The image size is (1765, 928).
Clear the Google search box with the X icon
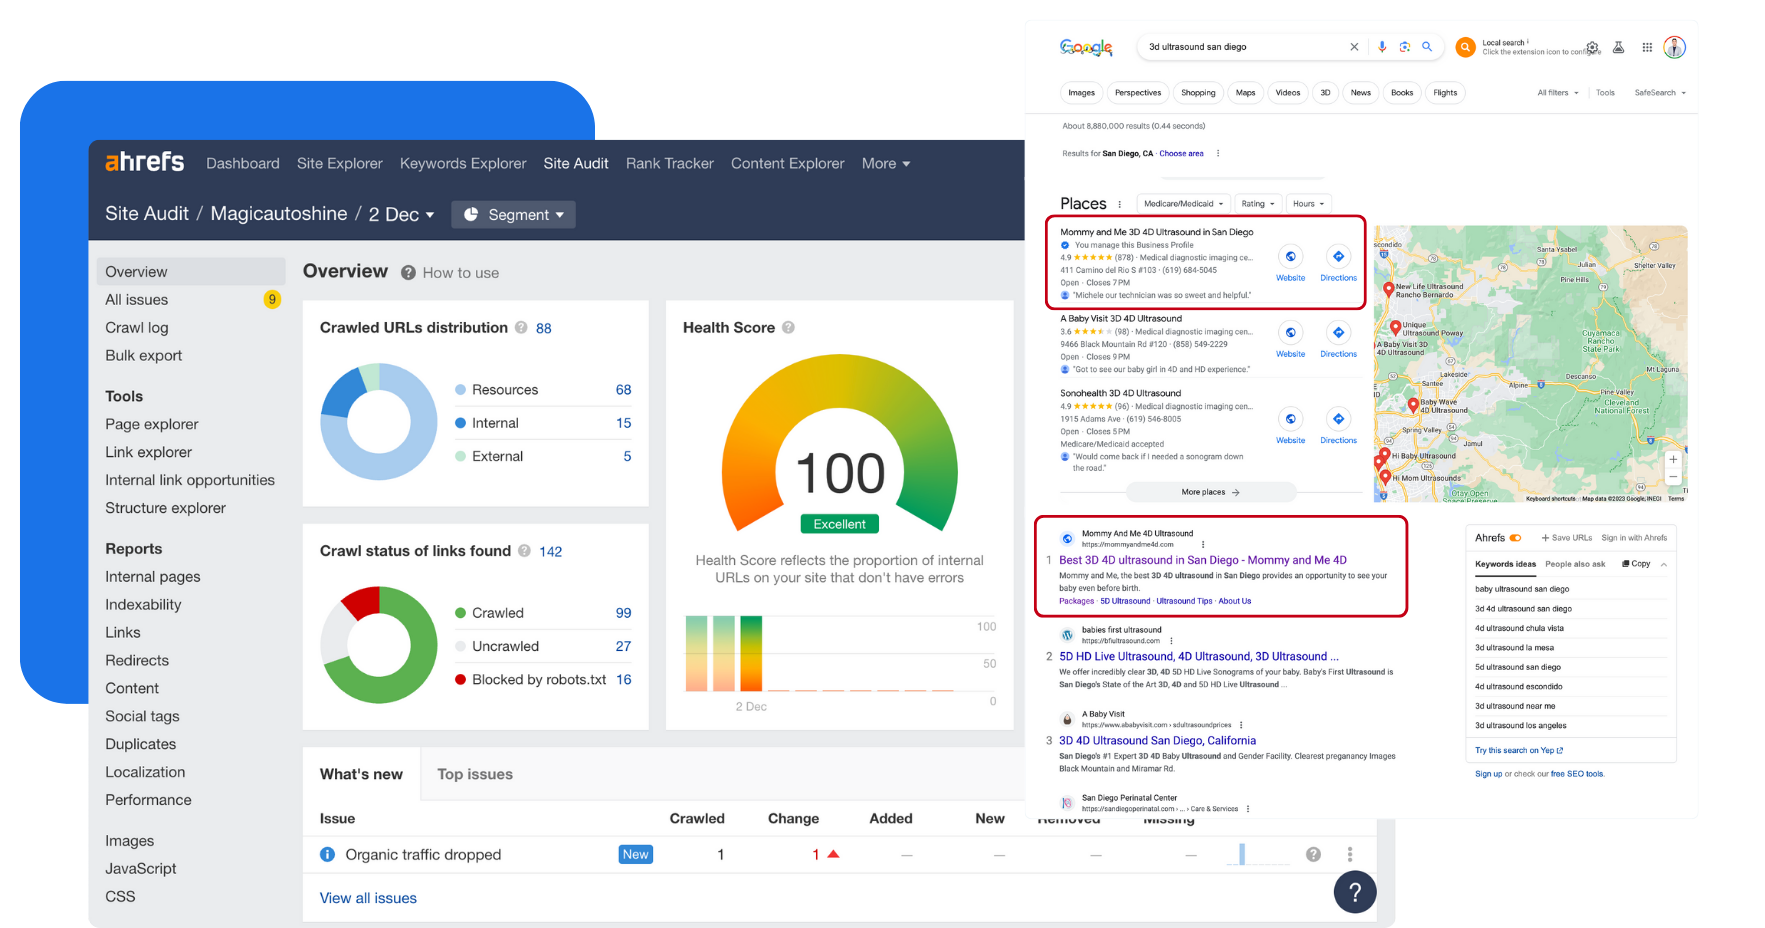(x=1354, y=47)
